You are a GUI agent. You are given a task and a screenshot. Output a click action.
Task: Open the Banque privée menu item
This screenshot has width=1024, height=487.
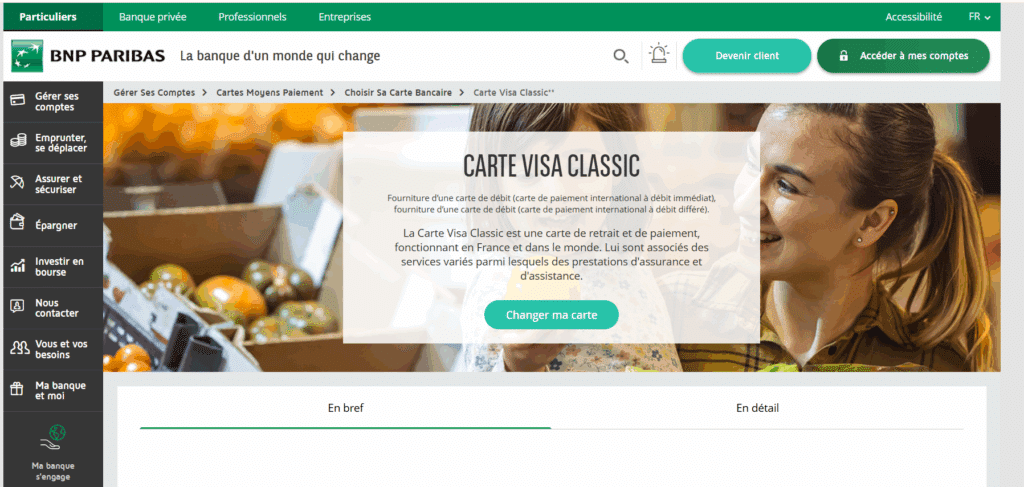(153, 17)
